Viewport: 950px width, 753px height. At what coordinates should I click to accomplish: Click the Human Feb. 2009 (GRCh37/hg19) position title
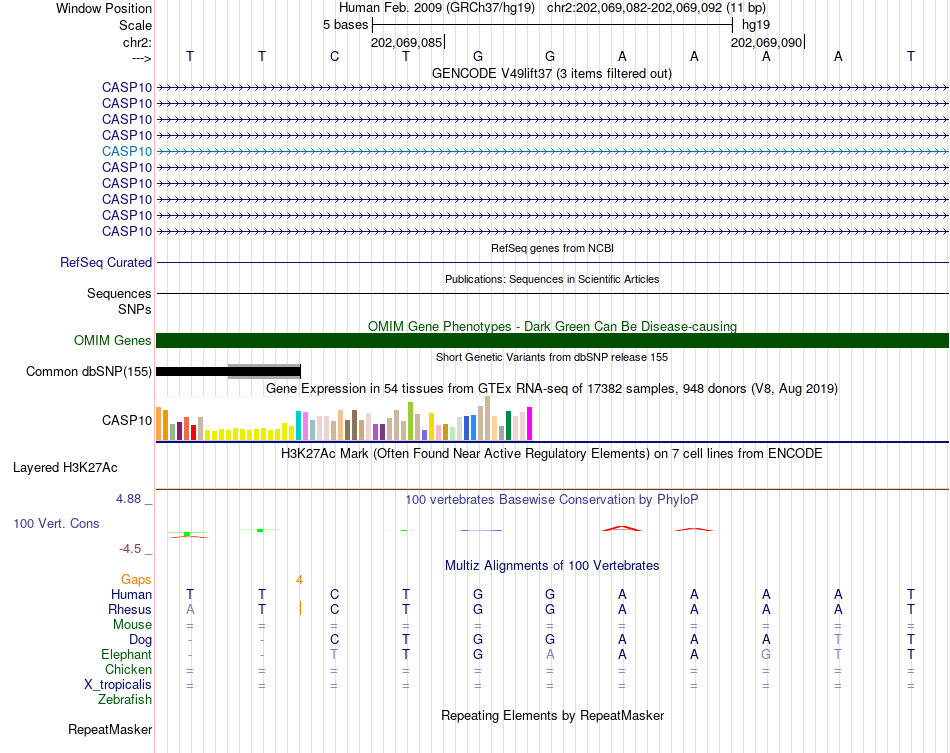[x=437, y=8]
